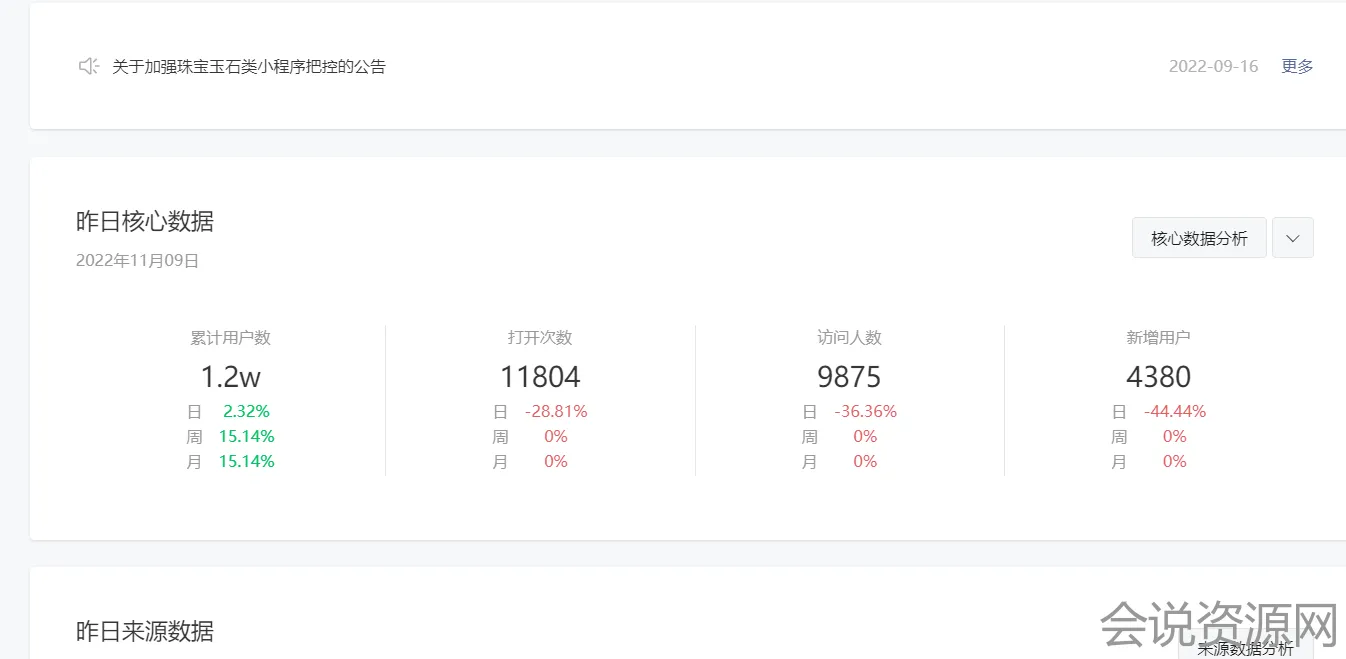This screenshot has height=659, width=1346.
Task: Click the -44.44% daily change for 新增用户
Action: point(1175,411)
